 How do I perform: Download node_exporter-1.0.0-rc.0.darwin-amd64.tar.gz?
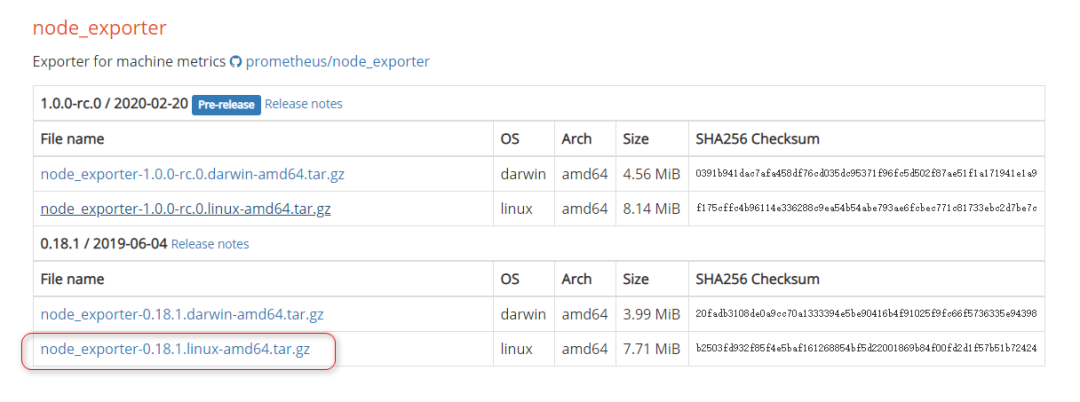coord(193,174)
